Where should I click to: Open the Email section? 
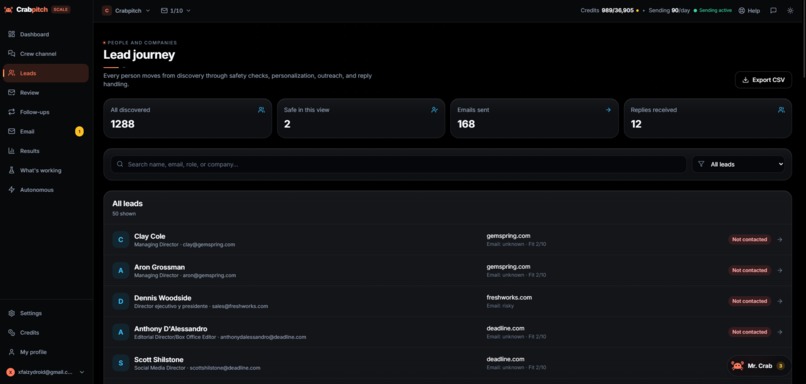tap(45, 132)
